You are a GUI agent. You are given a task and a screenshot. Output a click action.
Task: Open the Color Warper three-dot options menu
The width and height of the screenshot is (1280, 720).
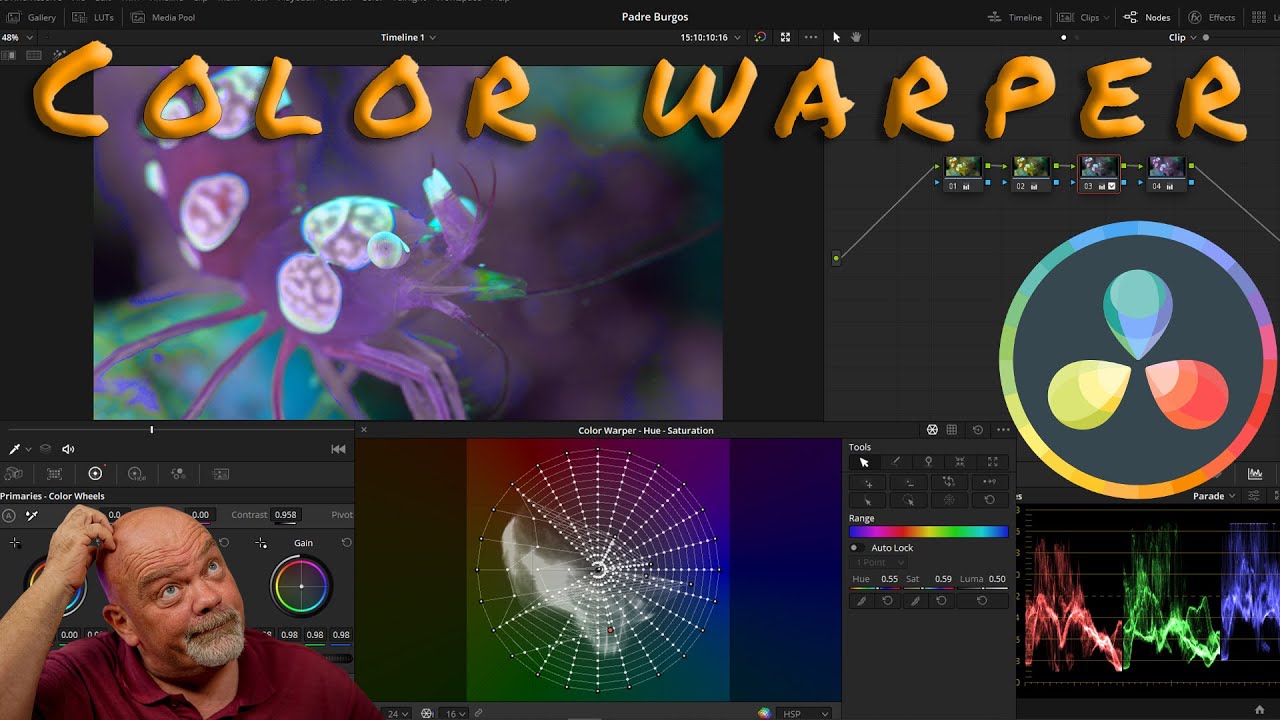coord(1003,430)
